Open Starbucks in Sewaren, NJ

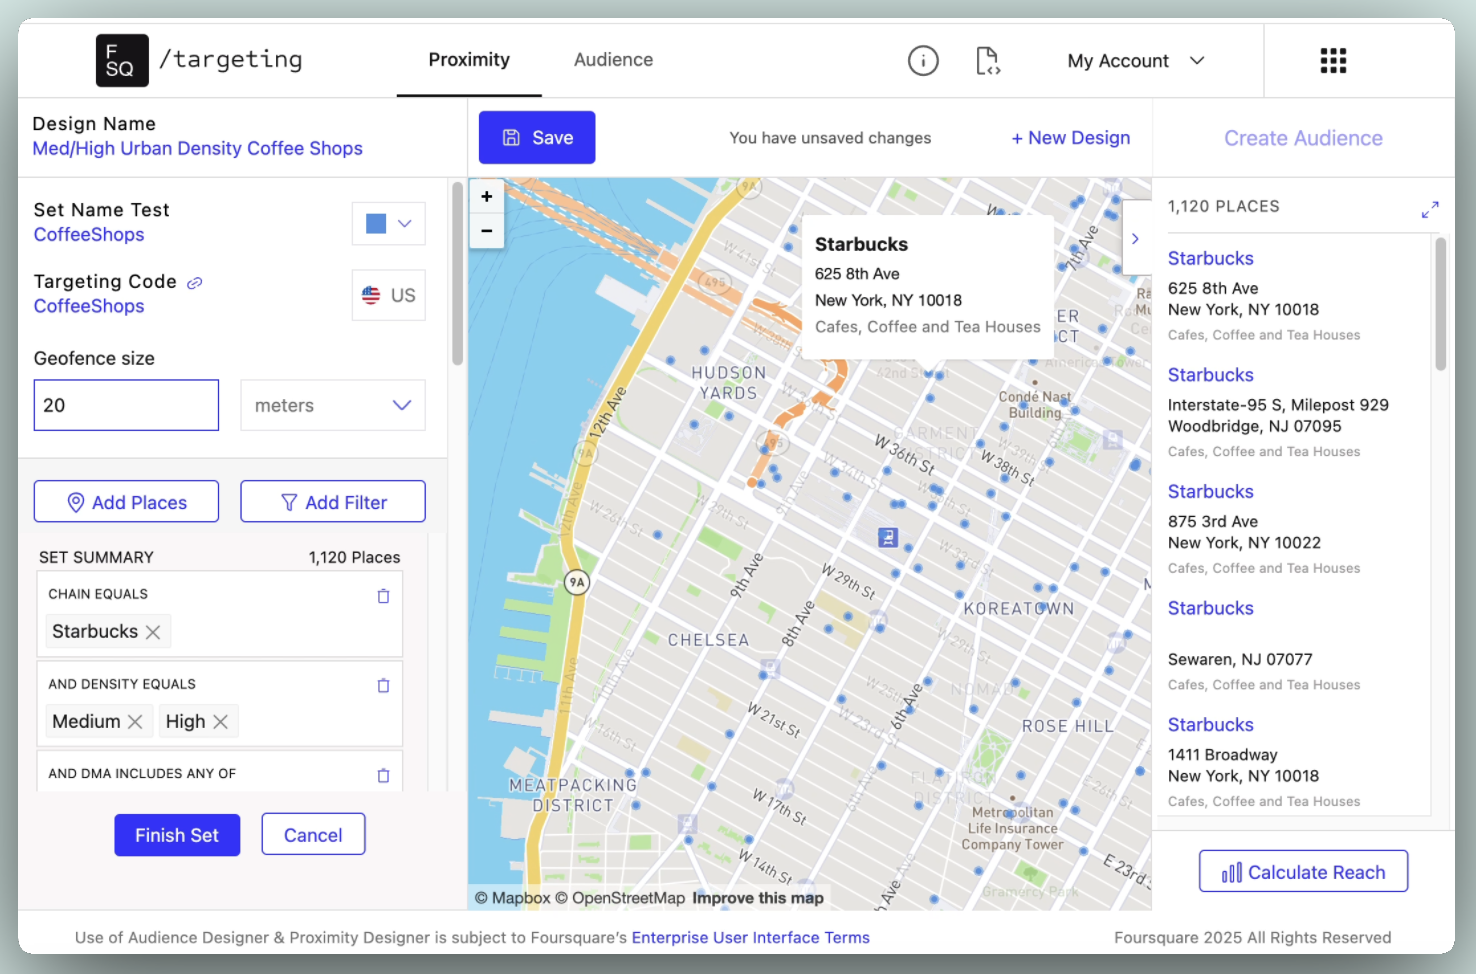pyautogui.click(x=1210, y=608)
